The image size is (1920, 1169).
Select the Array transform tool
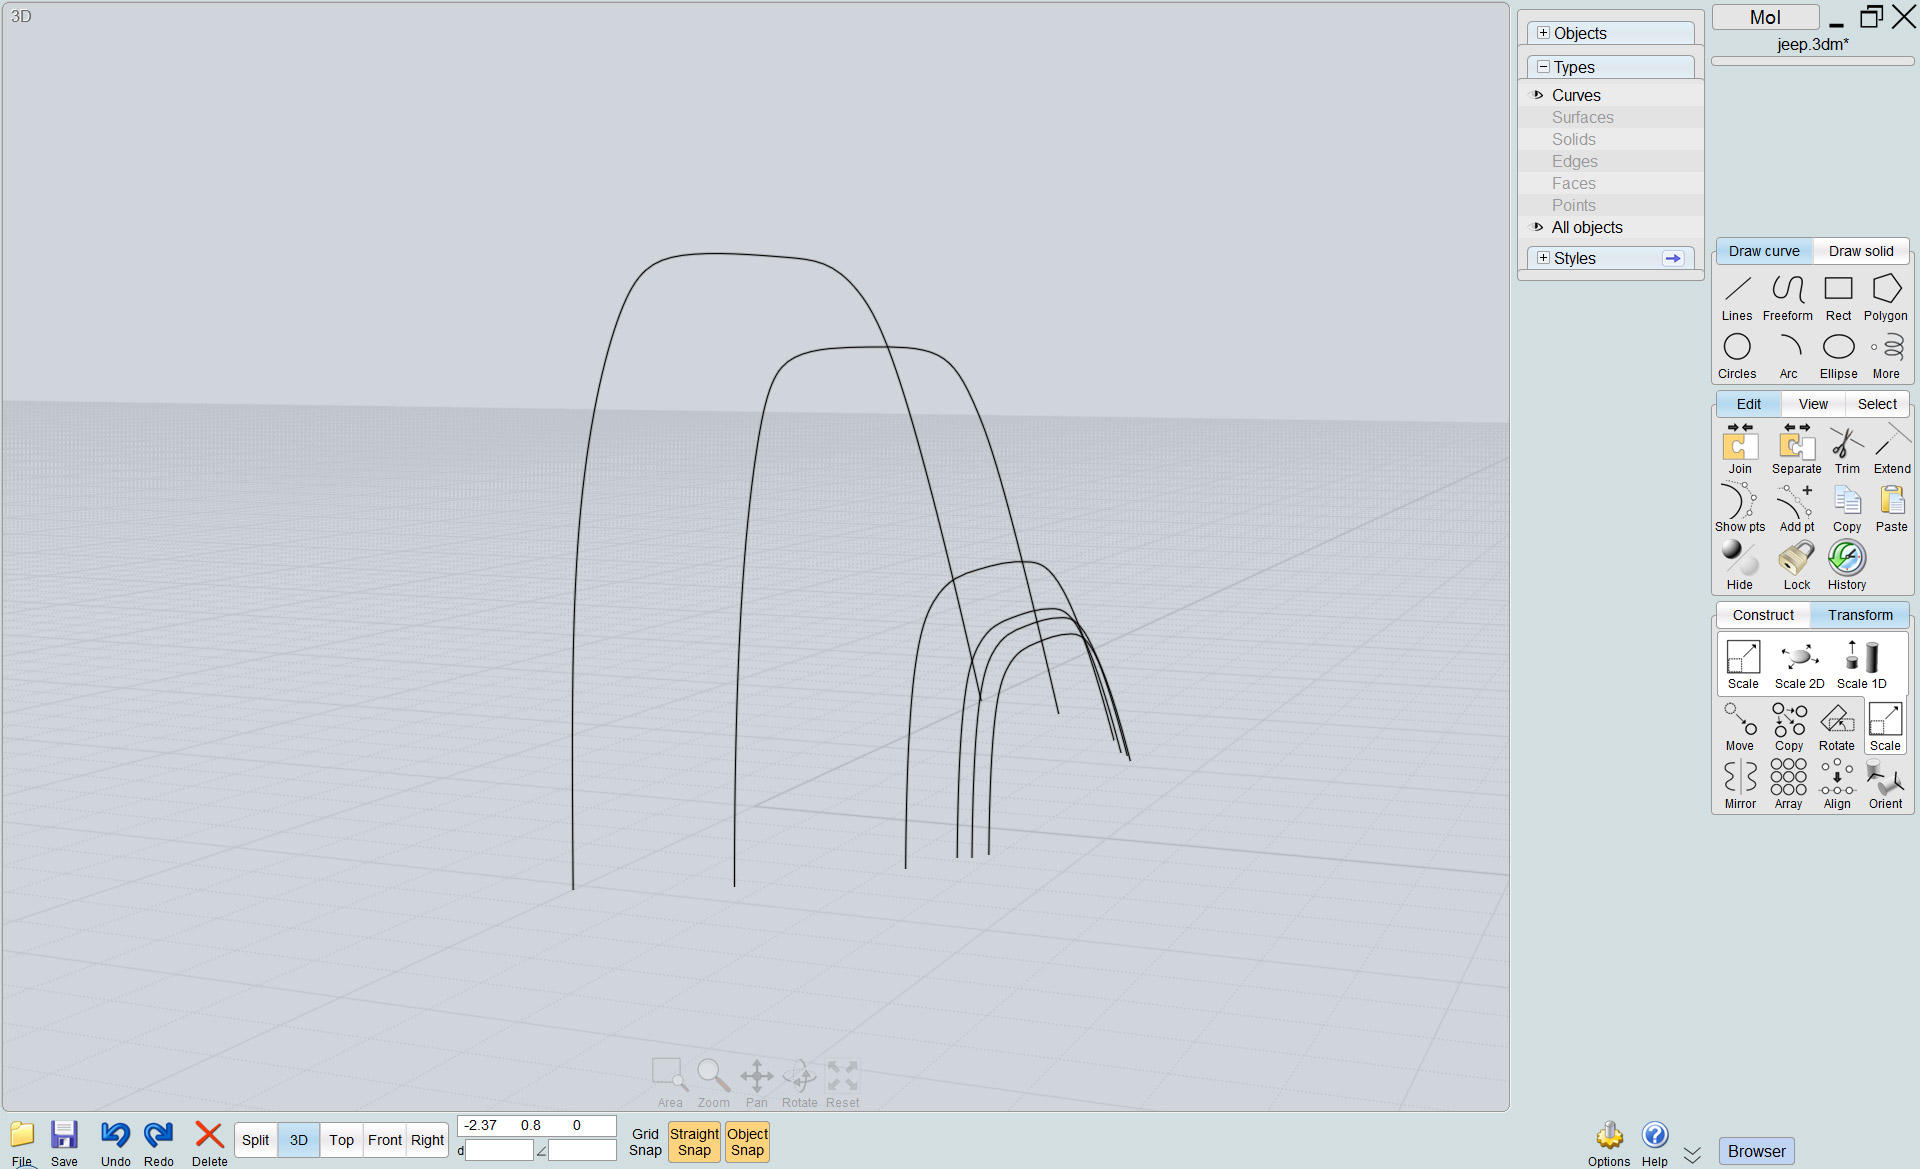pos(1788,782)
